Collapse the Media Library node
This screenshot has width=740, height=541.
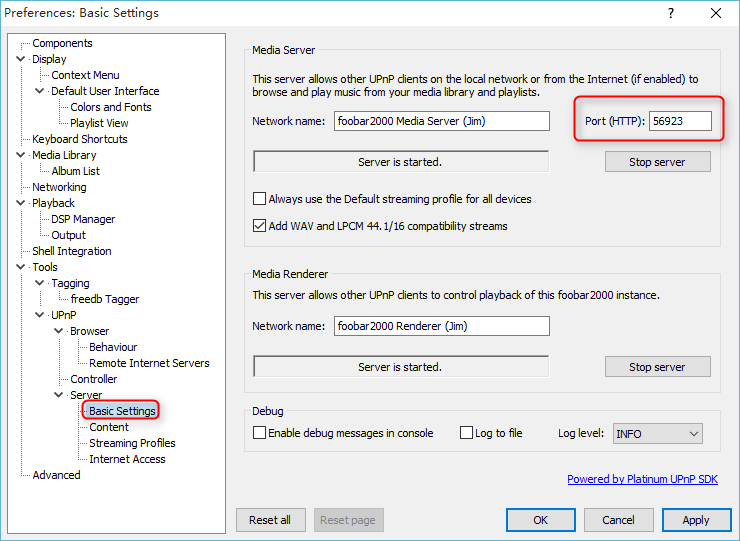pos(21,155)
